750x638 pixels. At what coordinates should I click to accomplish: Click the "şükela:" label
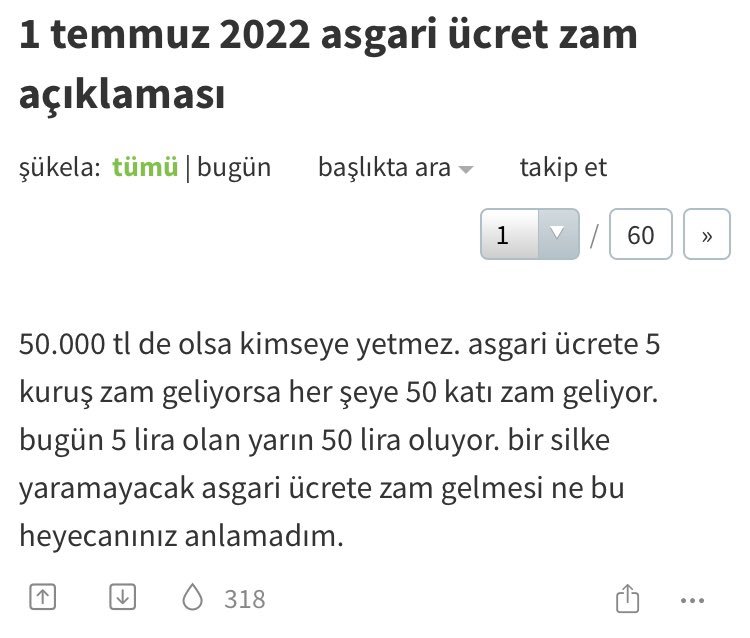tap(59, 168)
